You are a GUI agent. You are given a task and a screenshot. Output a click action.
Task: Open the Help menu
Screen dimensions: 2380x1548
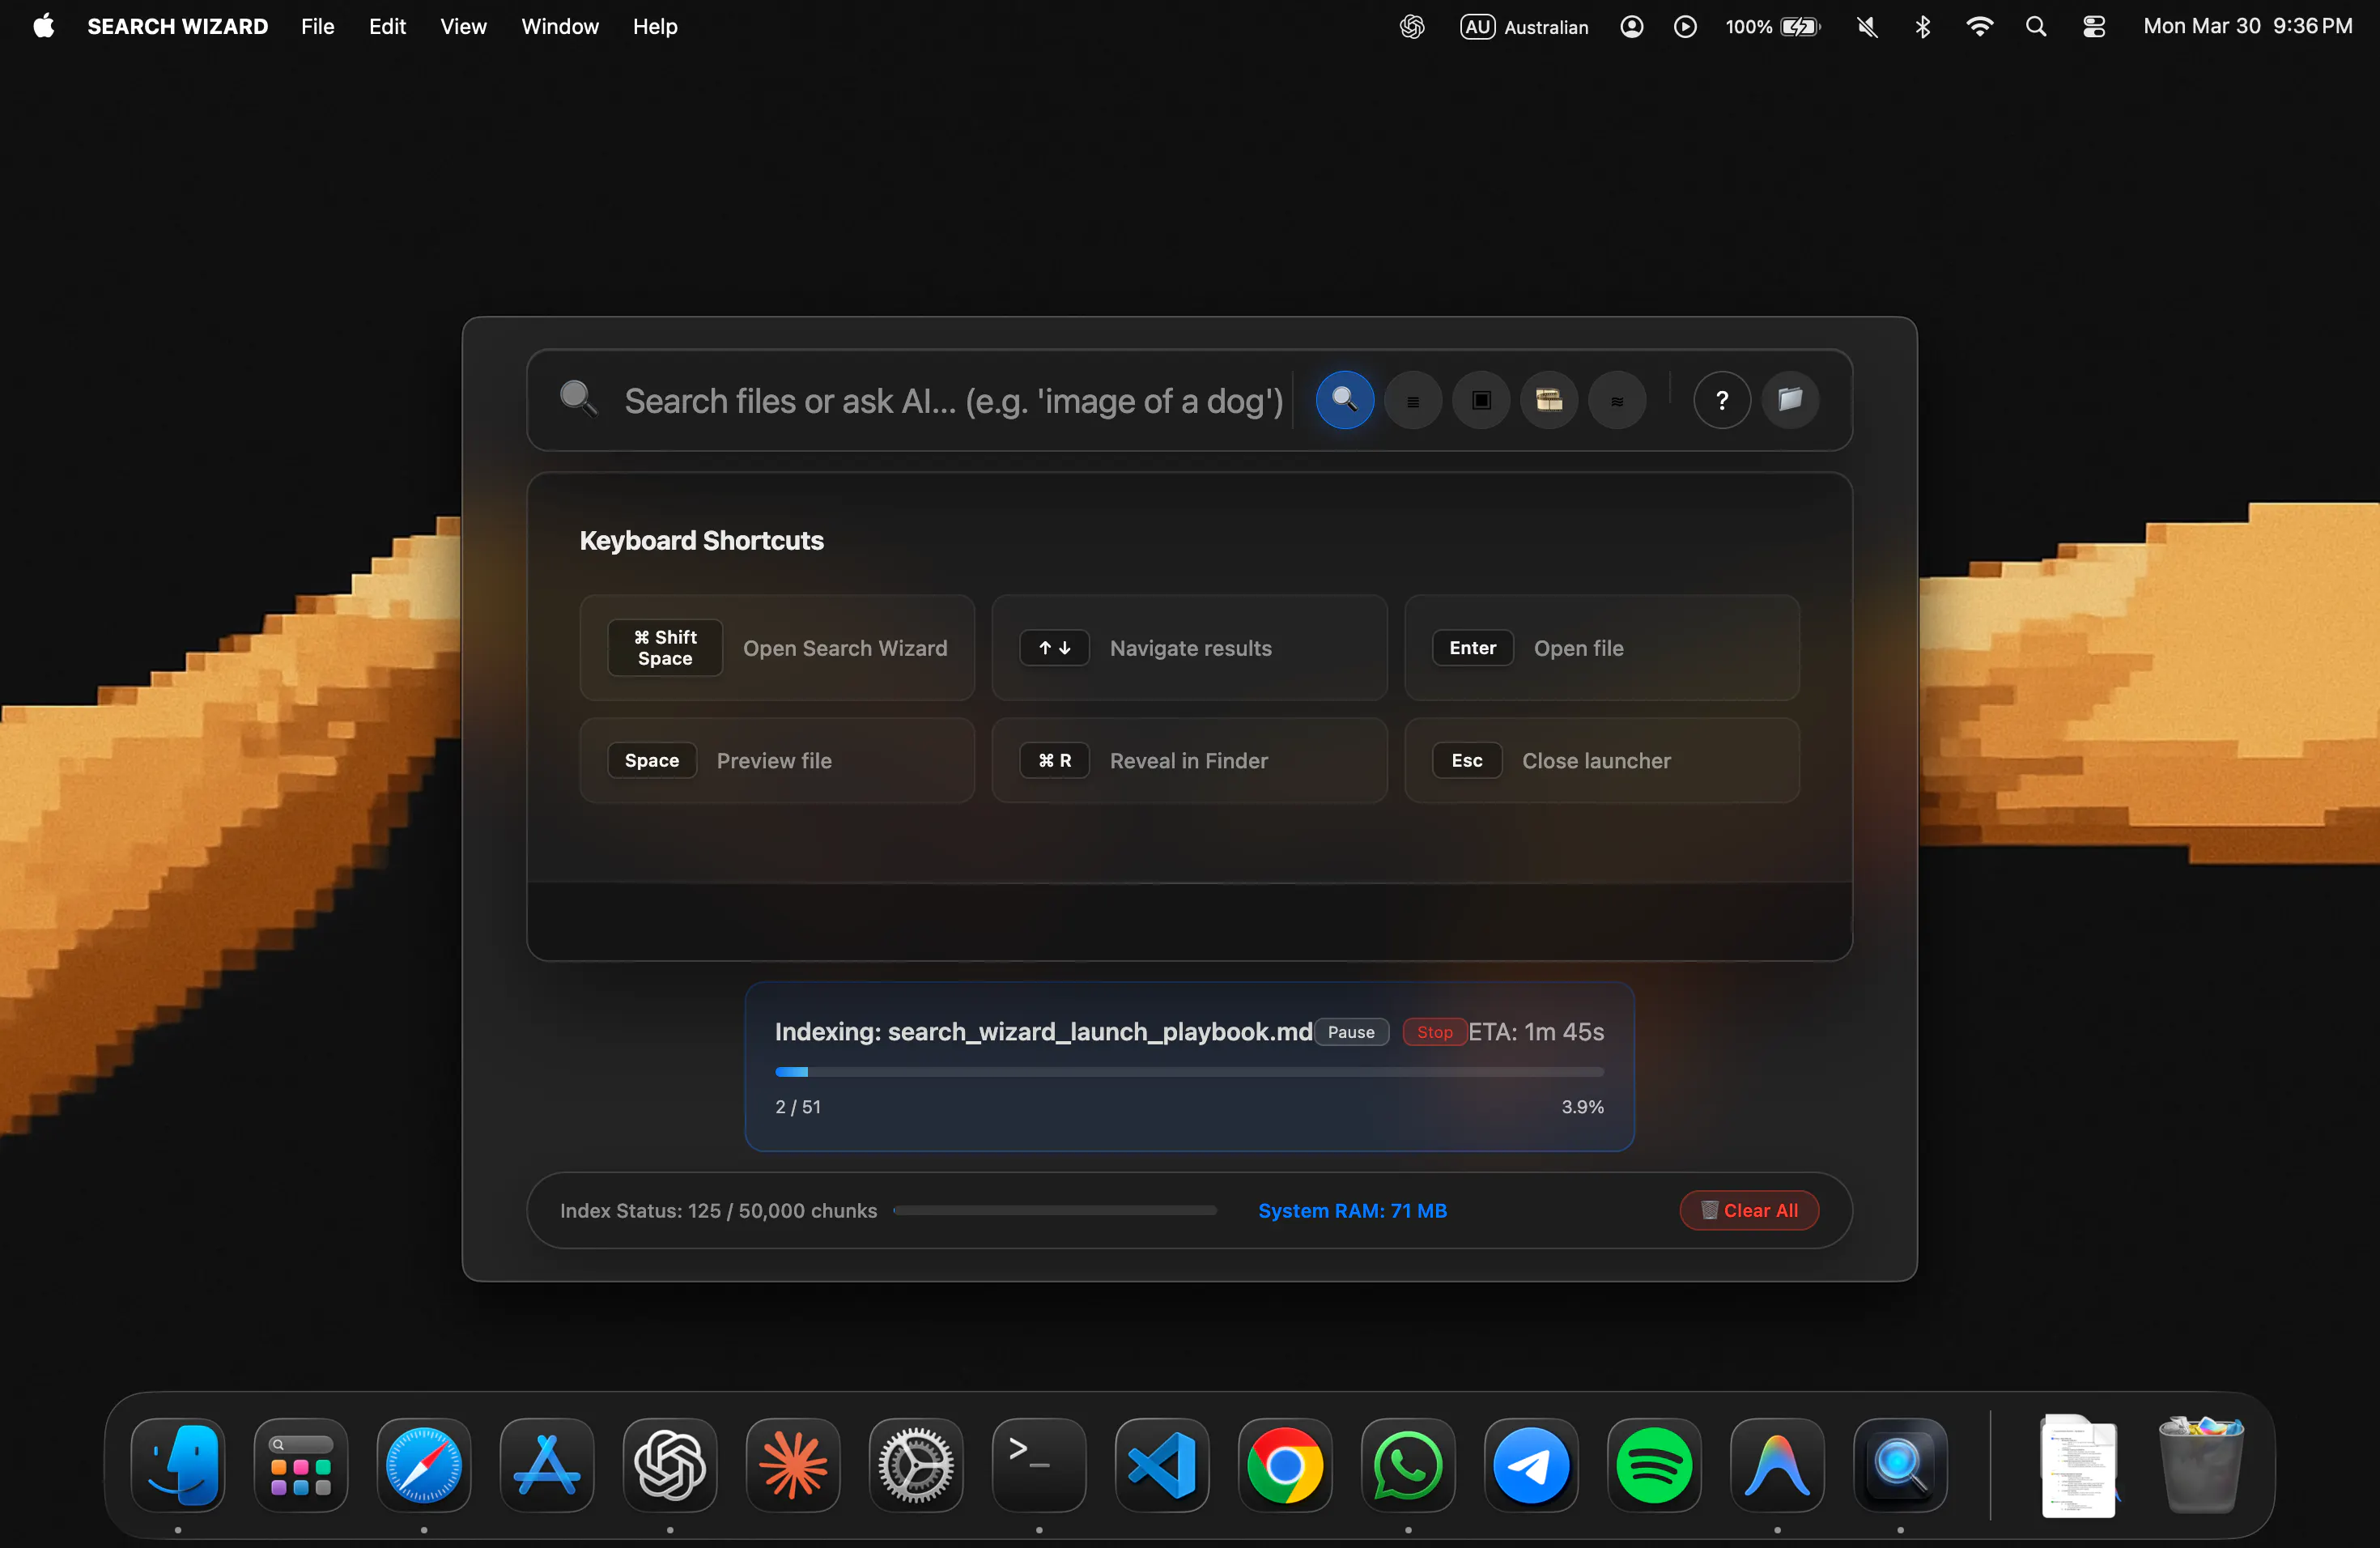tap(655, 26)
